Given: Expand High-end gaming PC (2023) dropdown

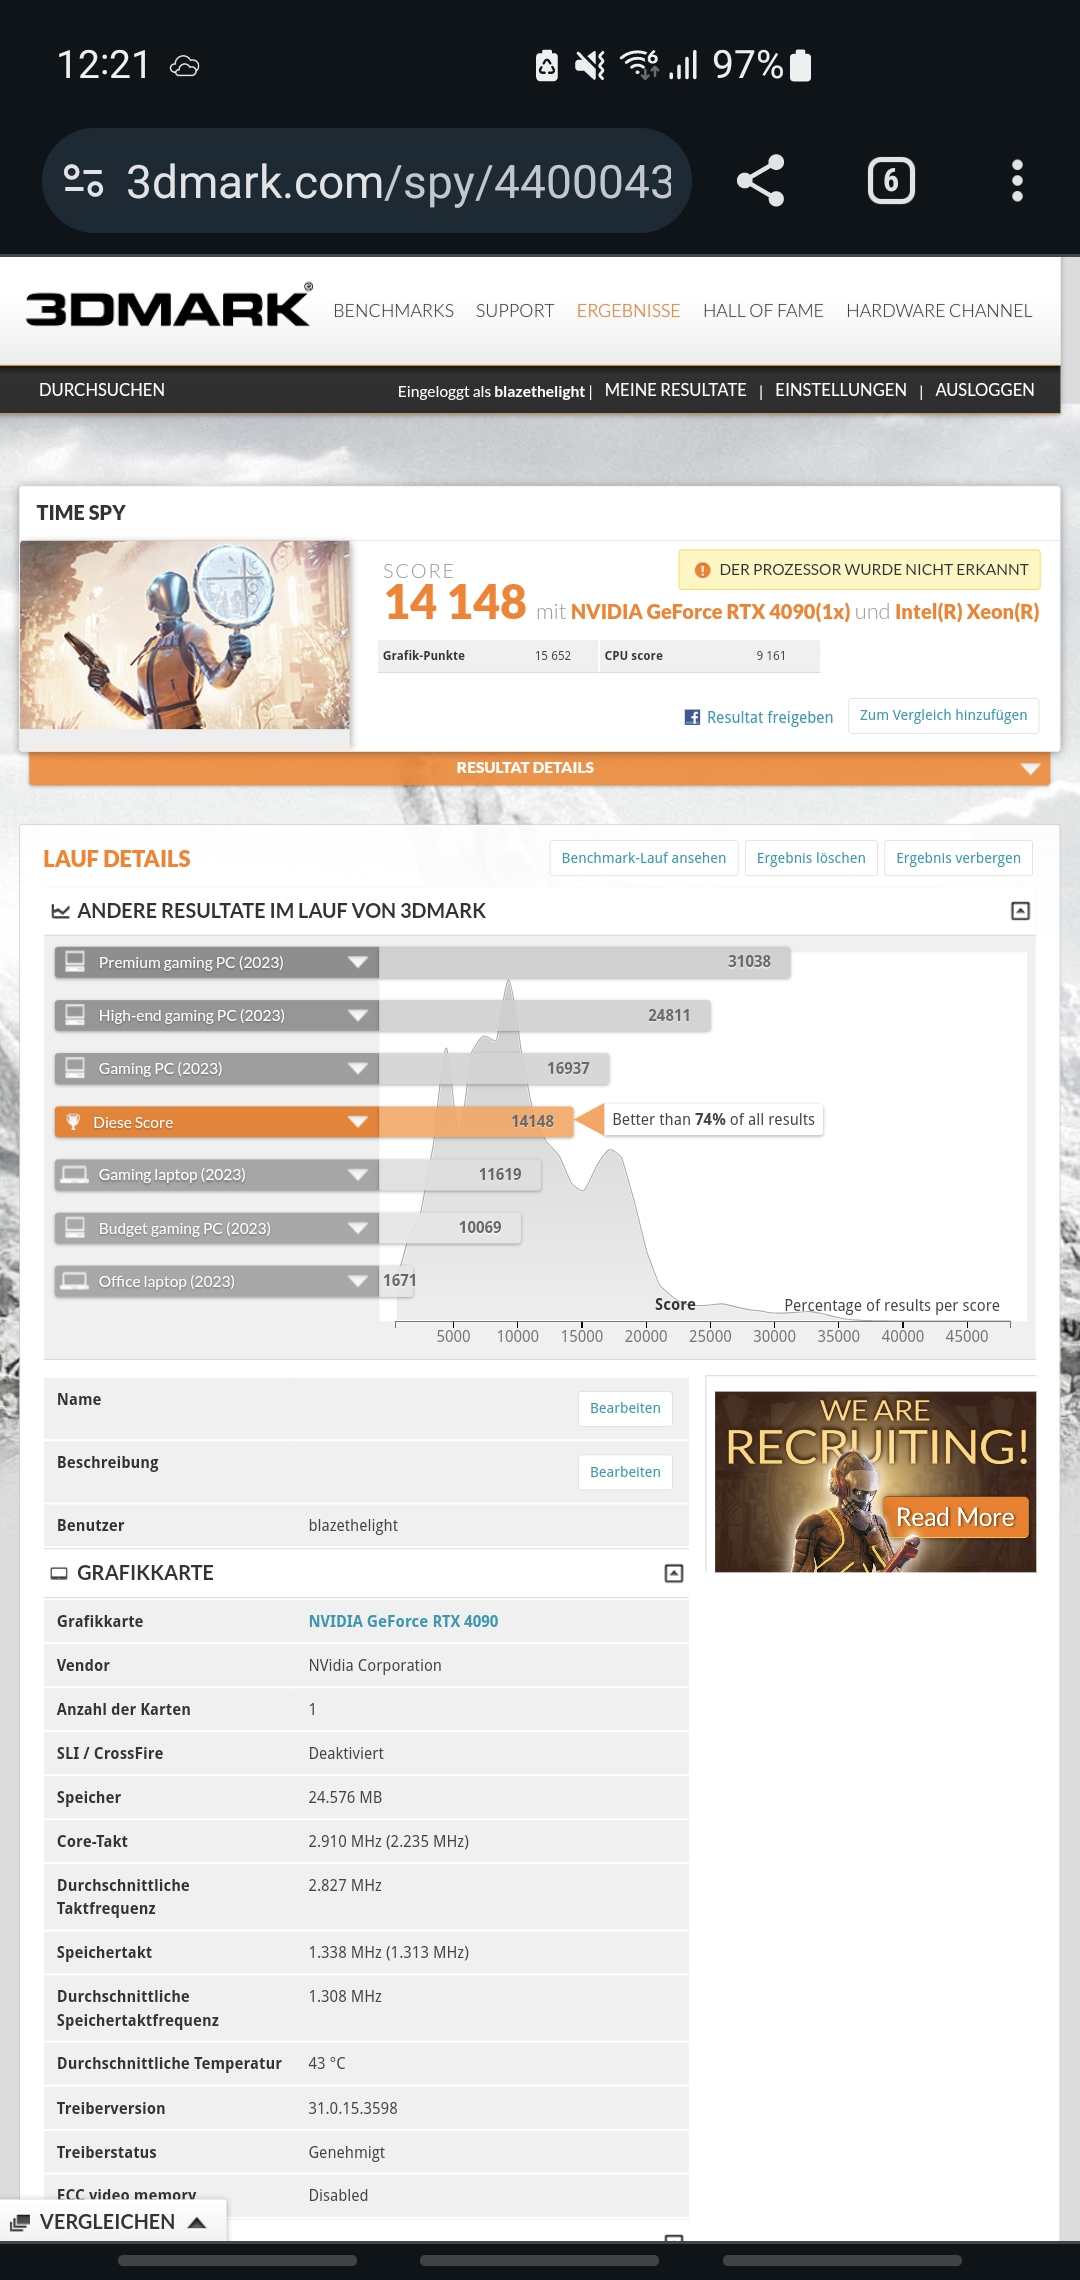Looking at the screenshot, I should coord(357,1015).
